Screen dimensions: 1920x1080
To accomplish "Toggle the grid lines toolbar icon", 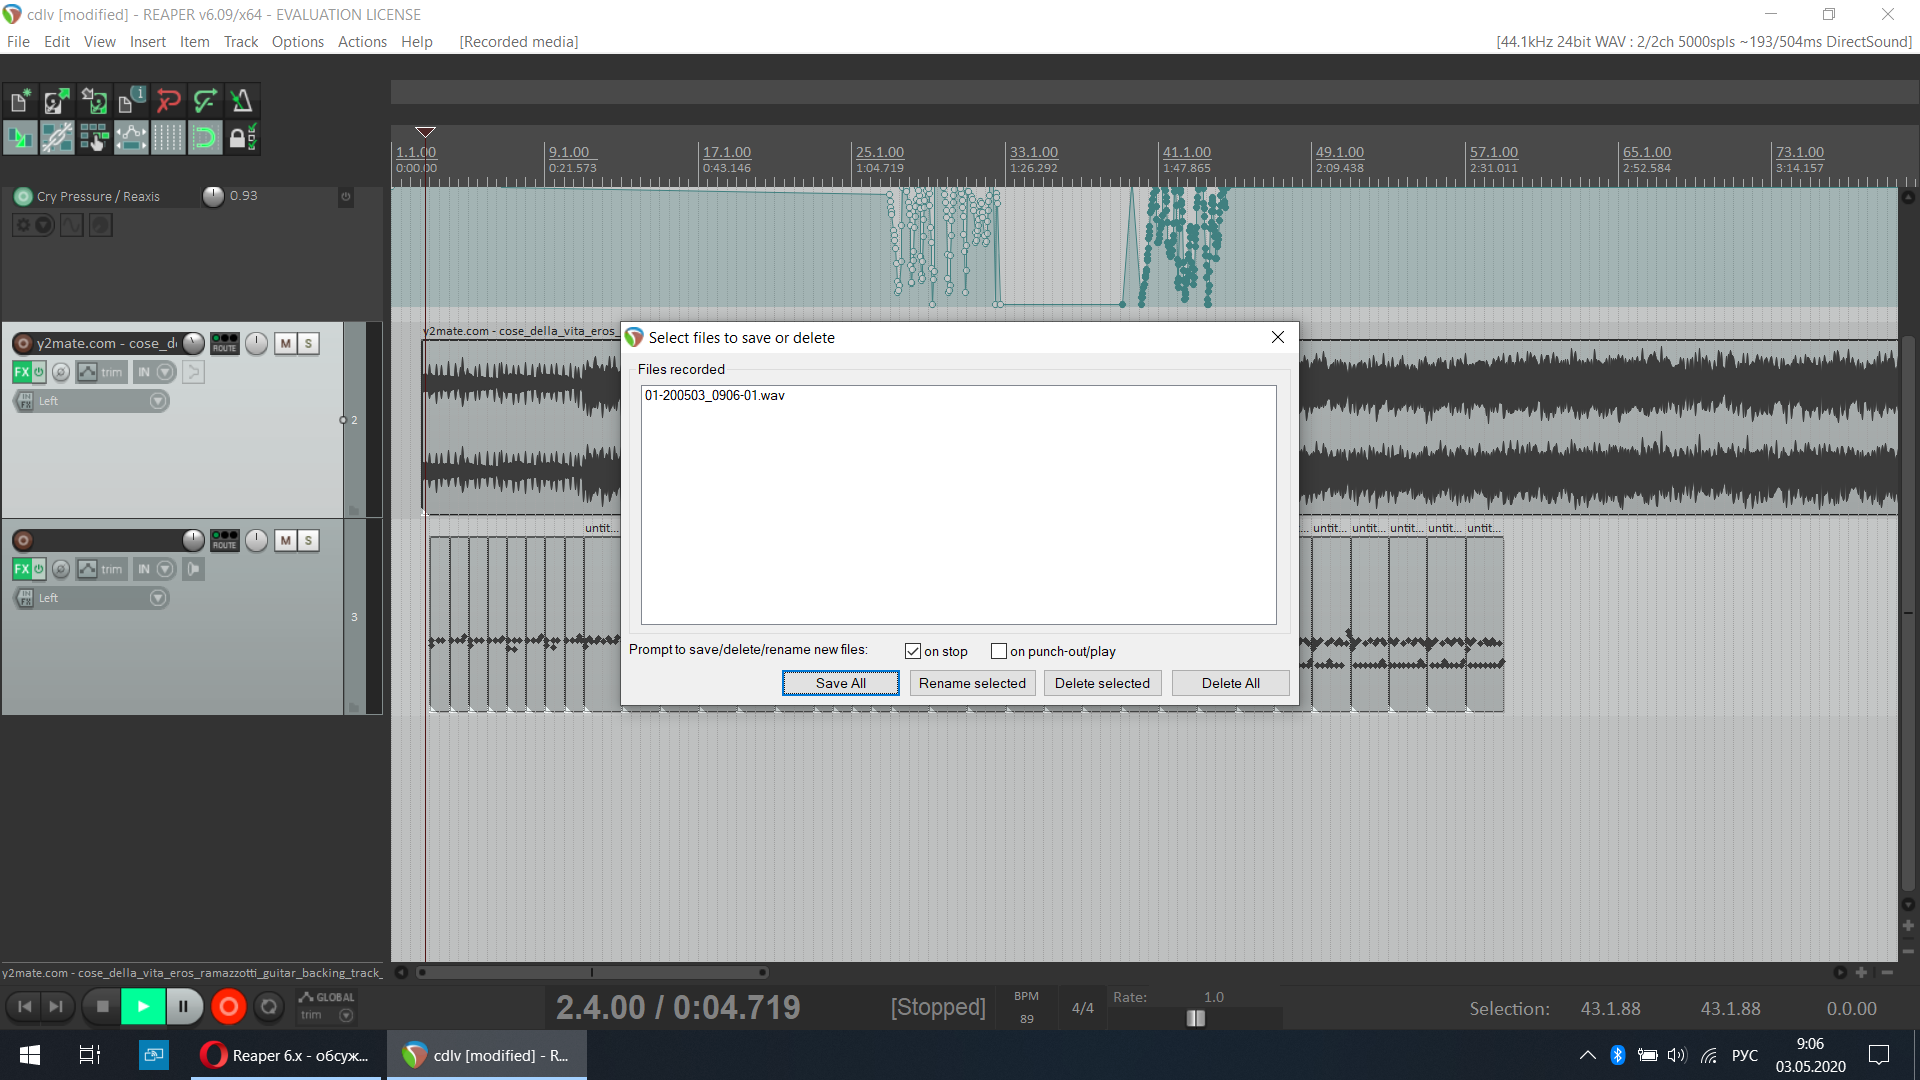I will [168, 138].
